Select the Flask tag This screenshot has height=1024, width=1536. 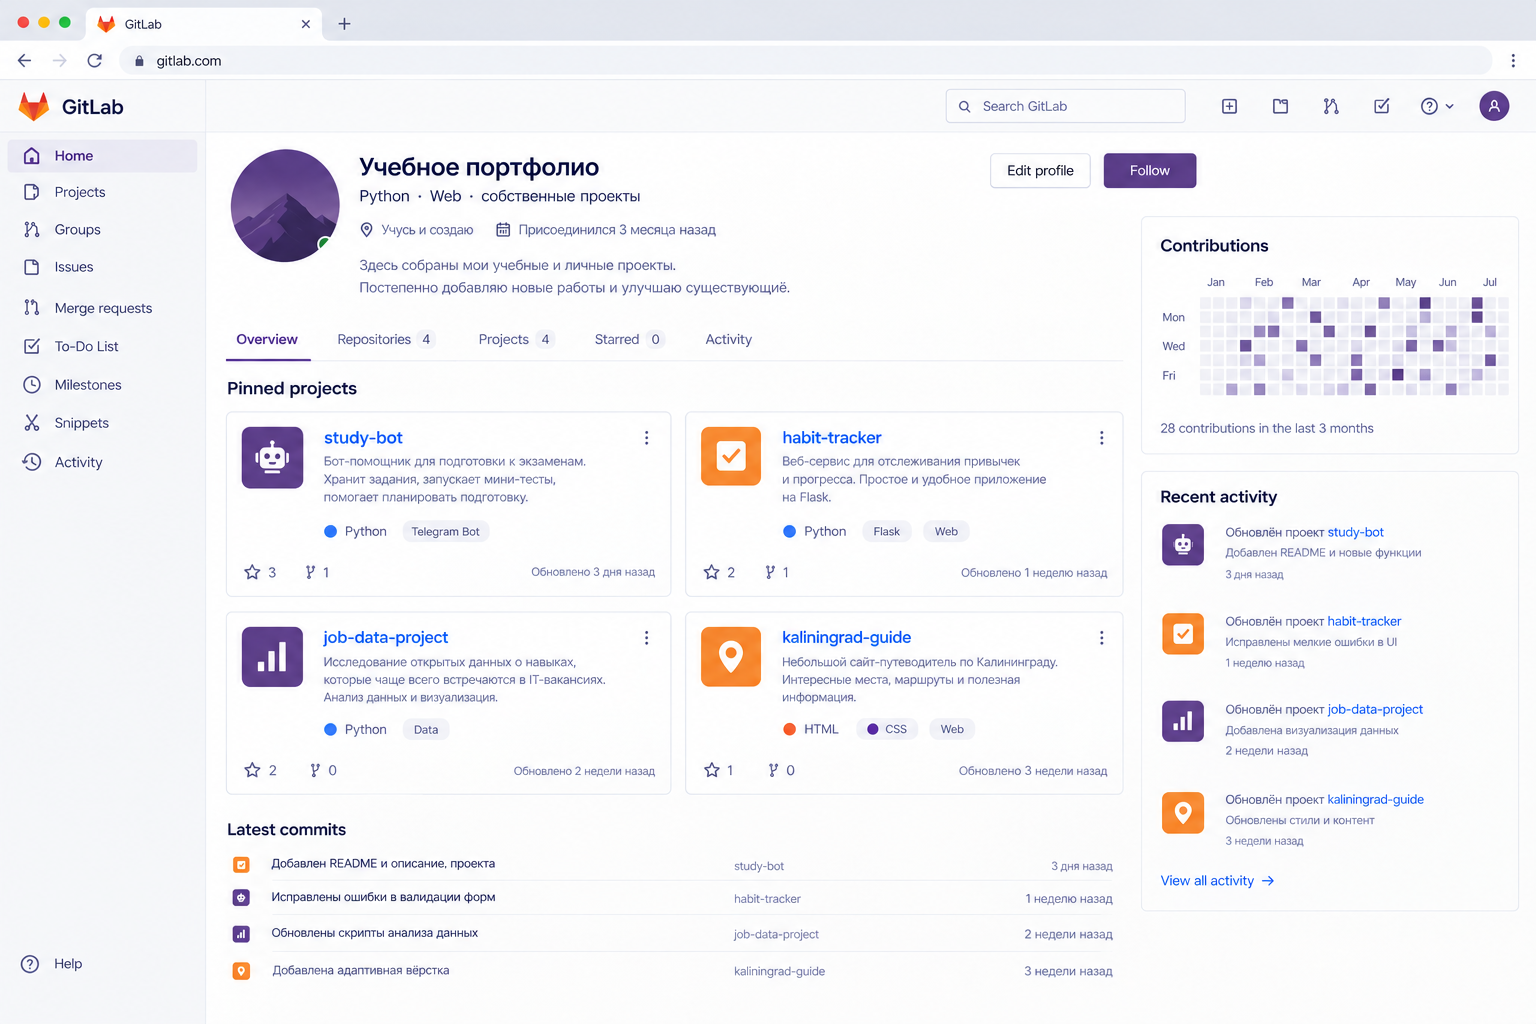[886, 532]
